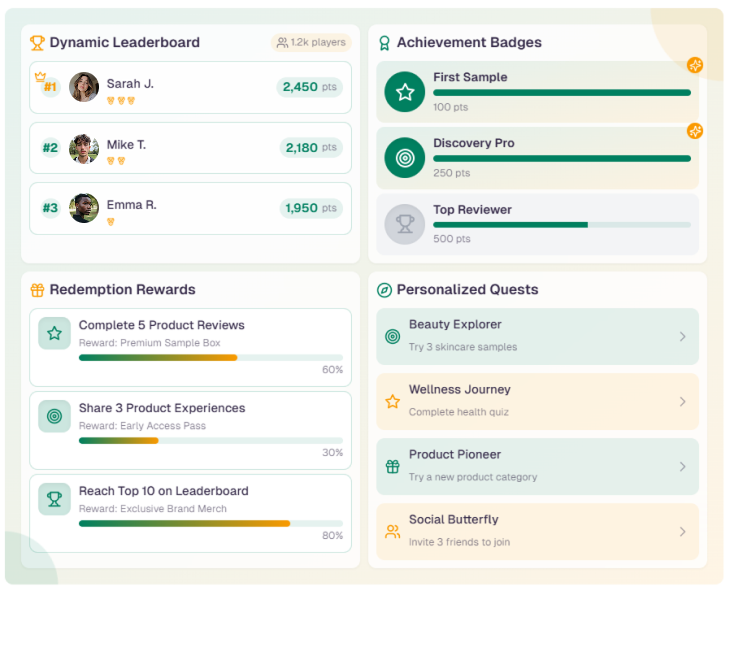Click the trophy icon for Reach Top 10
730x670 pixels.
click(54, 499)
